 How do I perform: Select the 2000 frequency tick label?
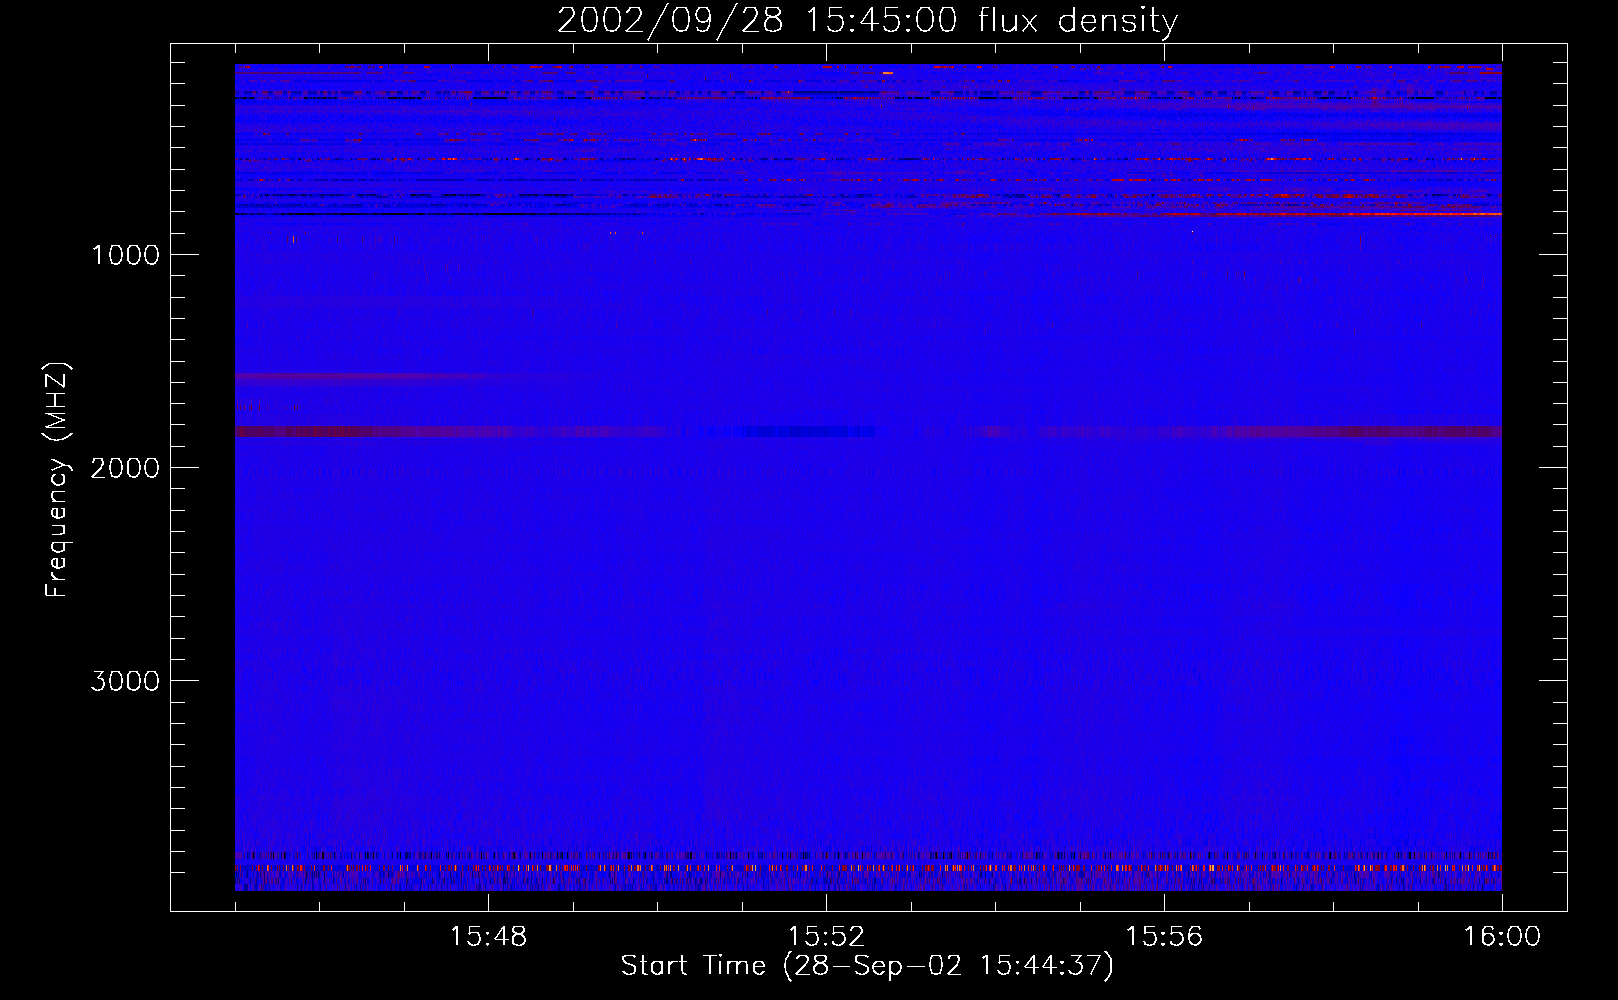click(x=125, y=468)
